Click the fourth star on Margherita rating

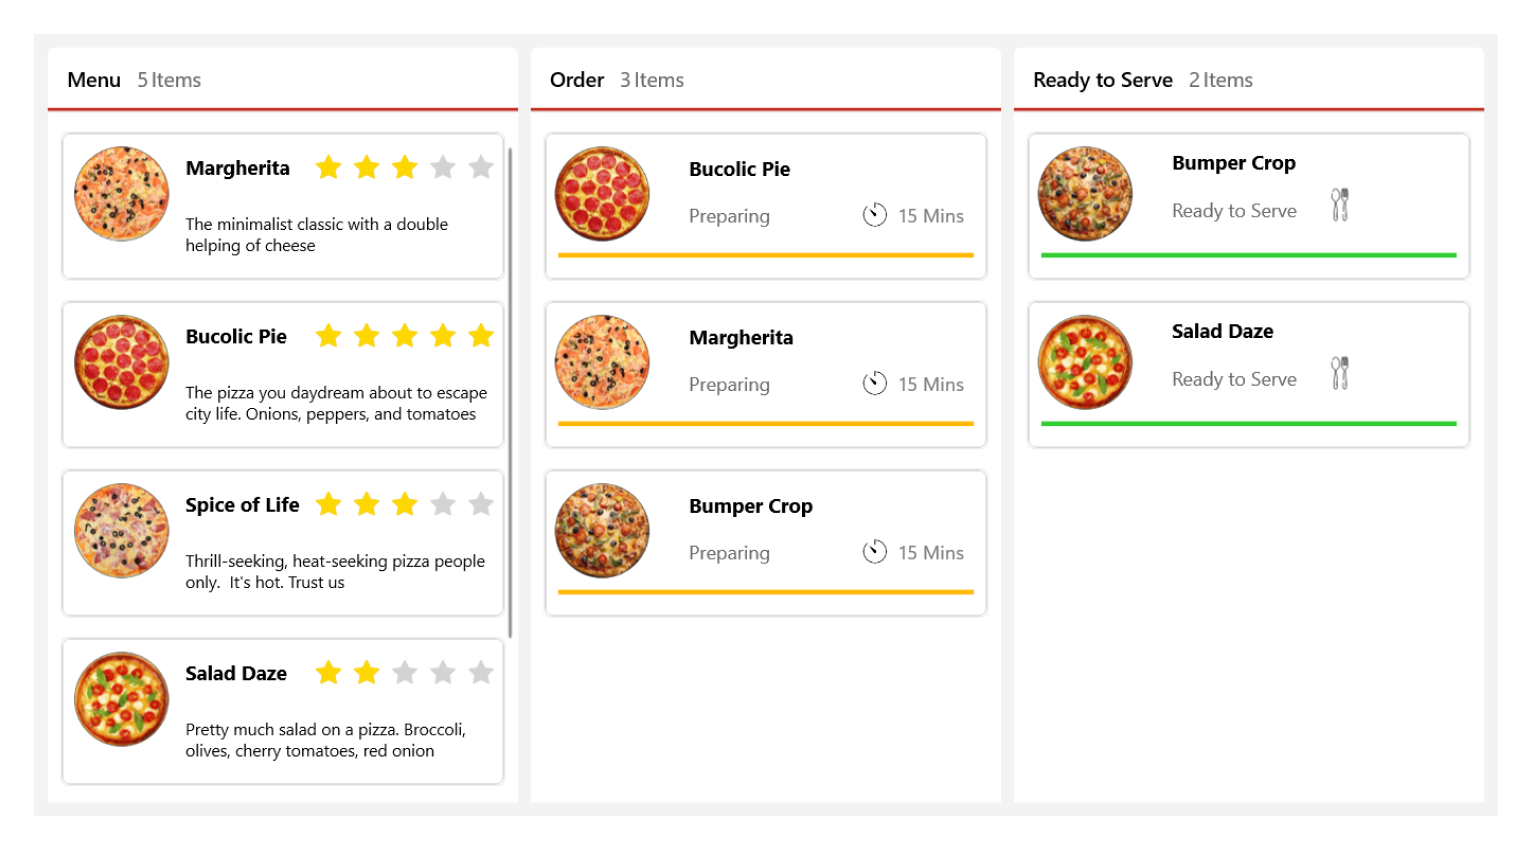(x=443, y=167)
